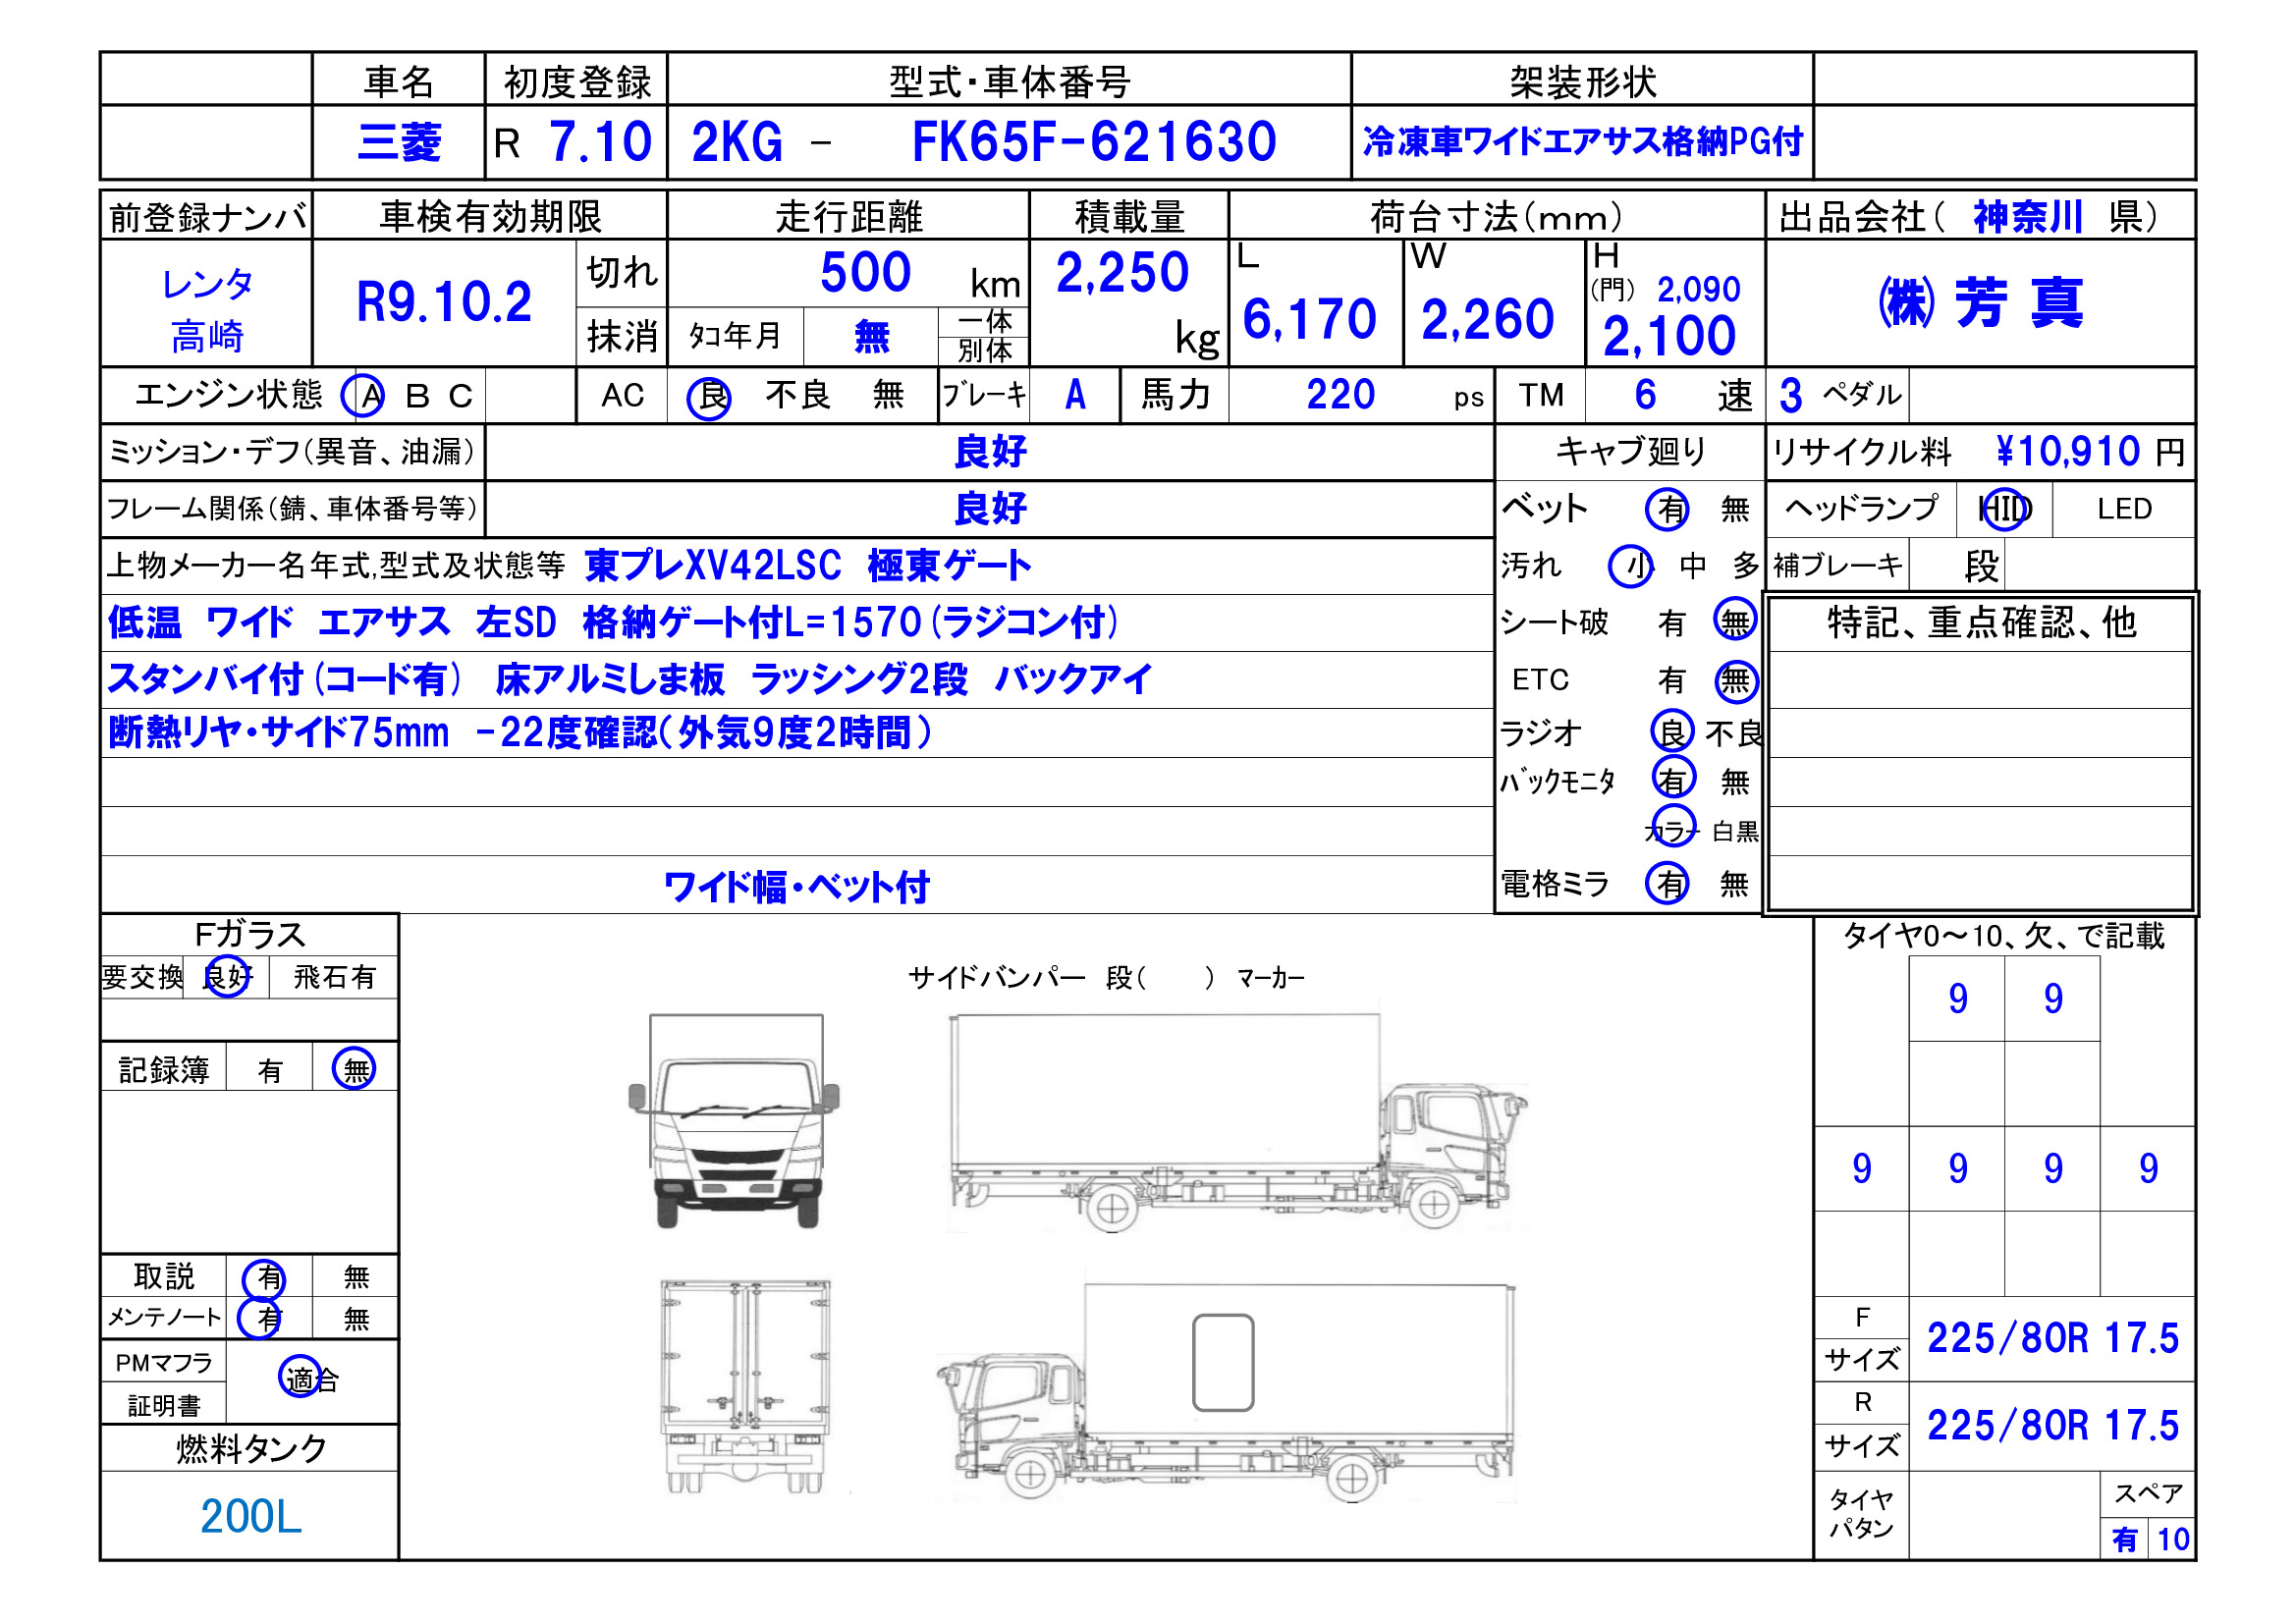Click the 500 km mileage value
Screen dimensions: 2296x1623
865,273
